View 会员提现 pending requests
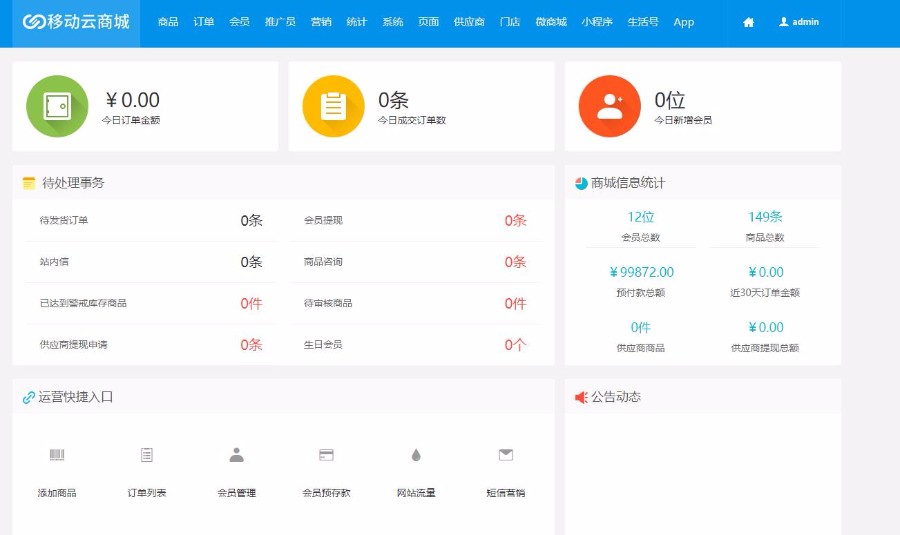This screenshot has width=900, height=535. pyautogui.click(x=323, y=220)
